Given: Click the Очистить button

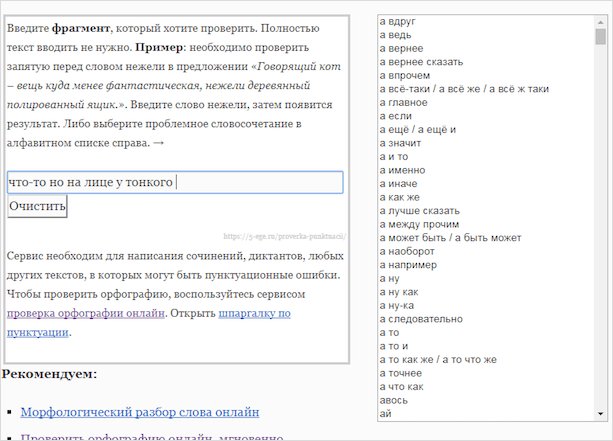Looking at the screenshot, I should click(x=37, y=207).
